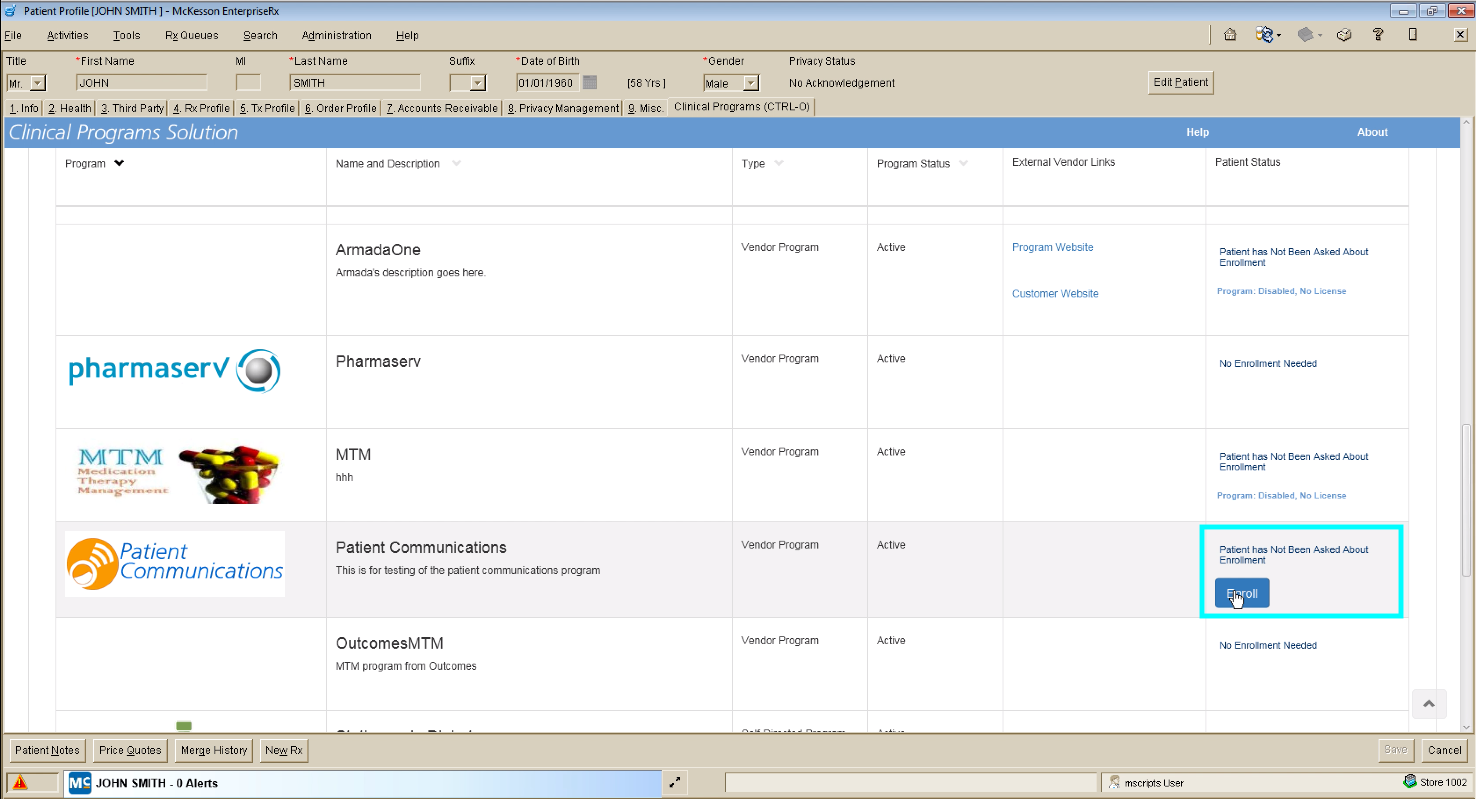Click the warning triangle alert icon
Screen dimensions: 1476x799
tap(20, 783)
